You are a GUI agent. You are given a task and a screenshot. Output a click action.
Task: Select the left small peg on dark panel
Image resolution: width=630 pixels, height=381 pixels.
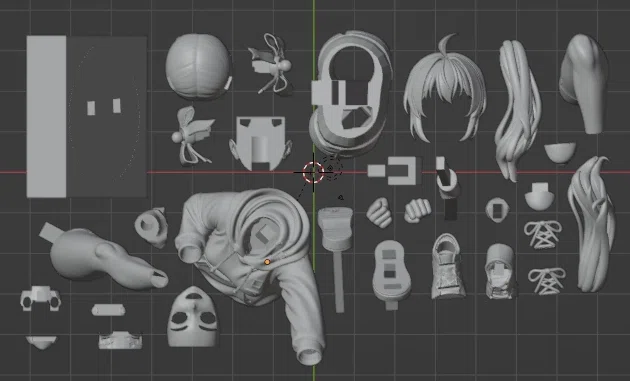[91, 108]
